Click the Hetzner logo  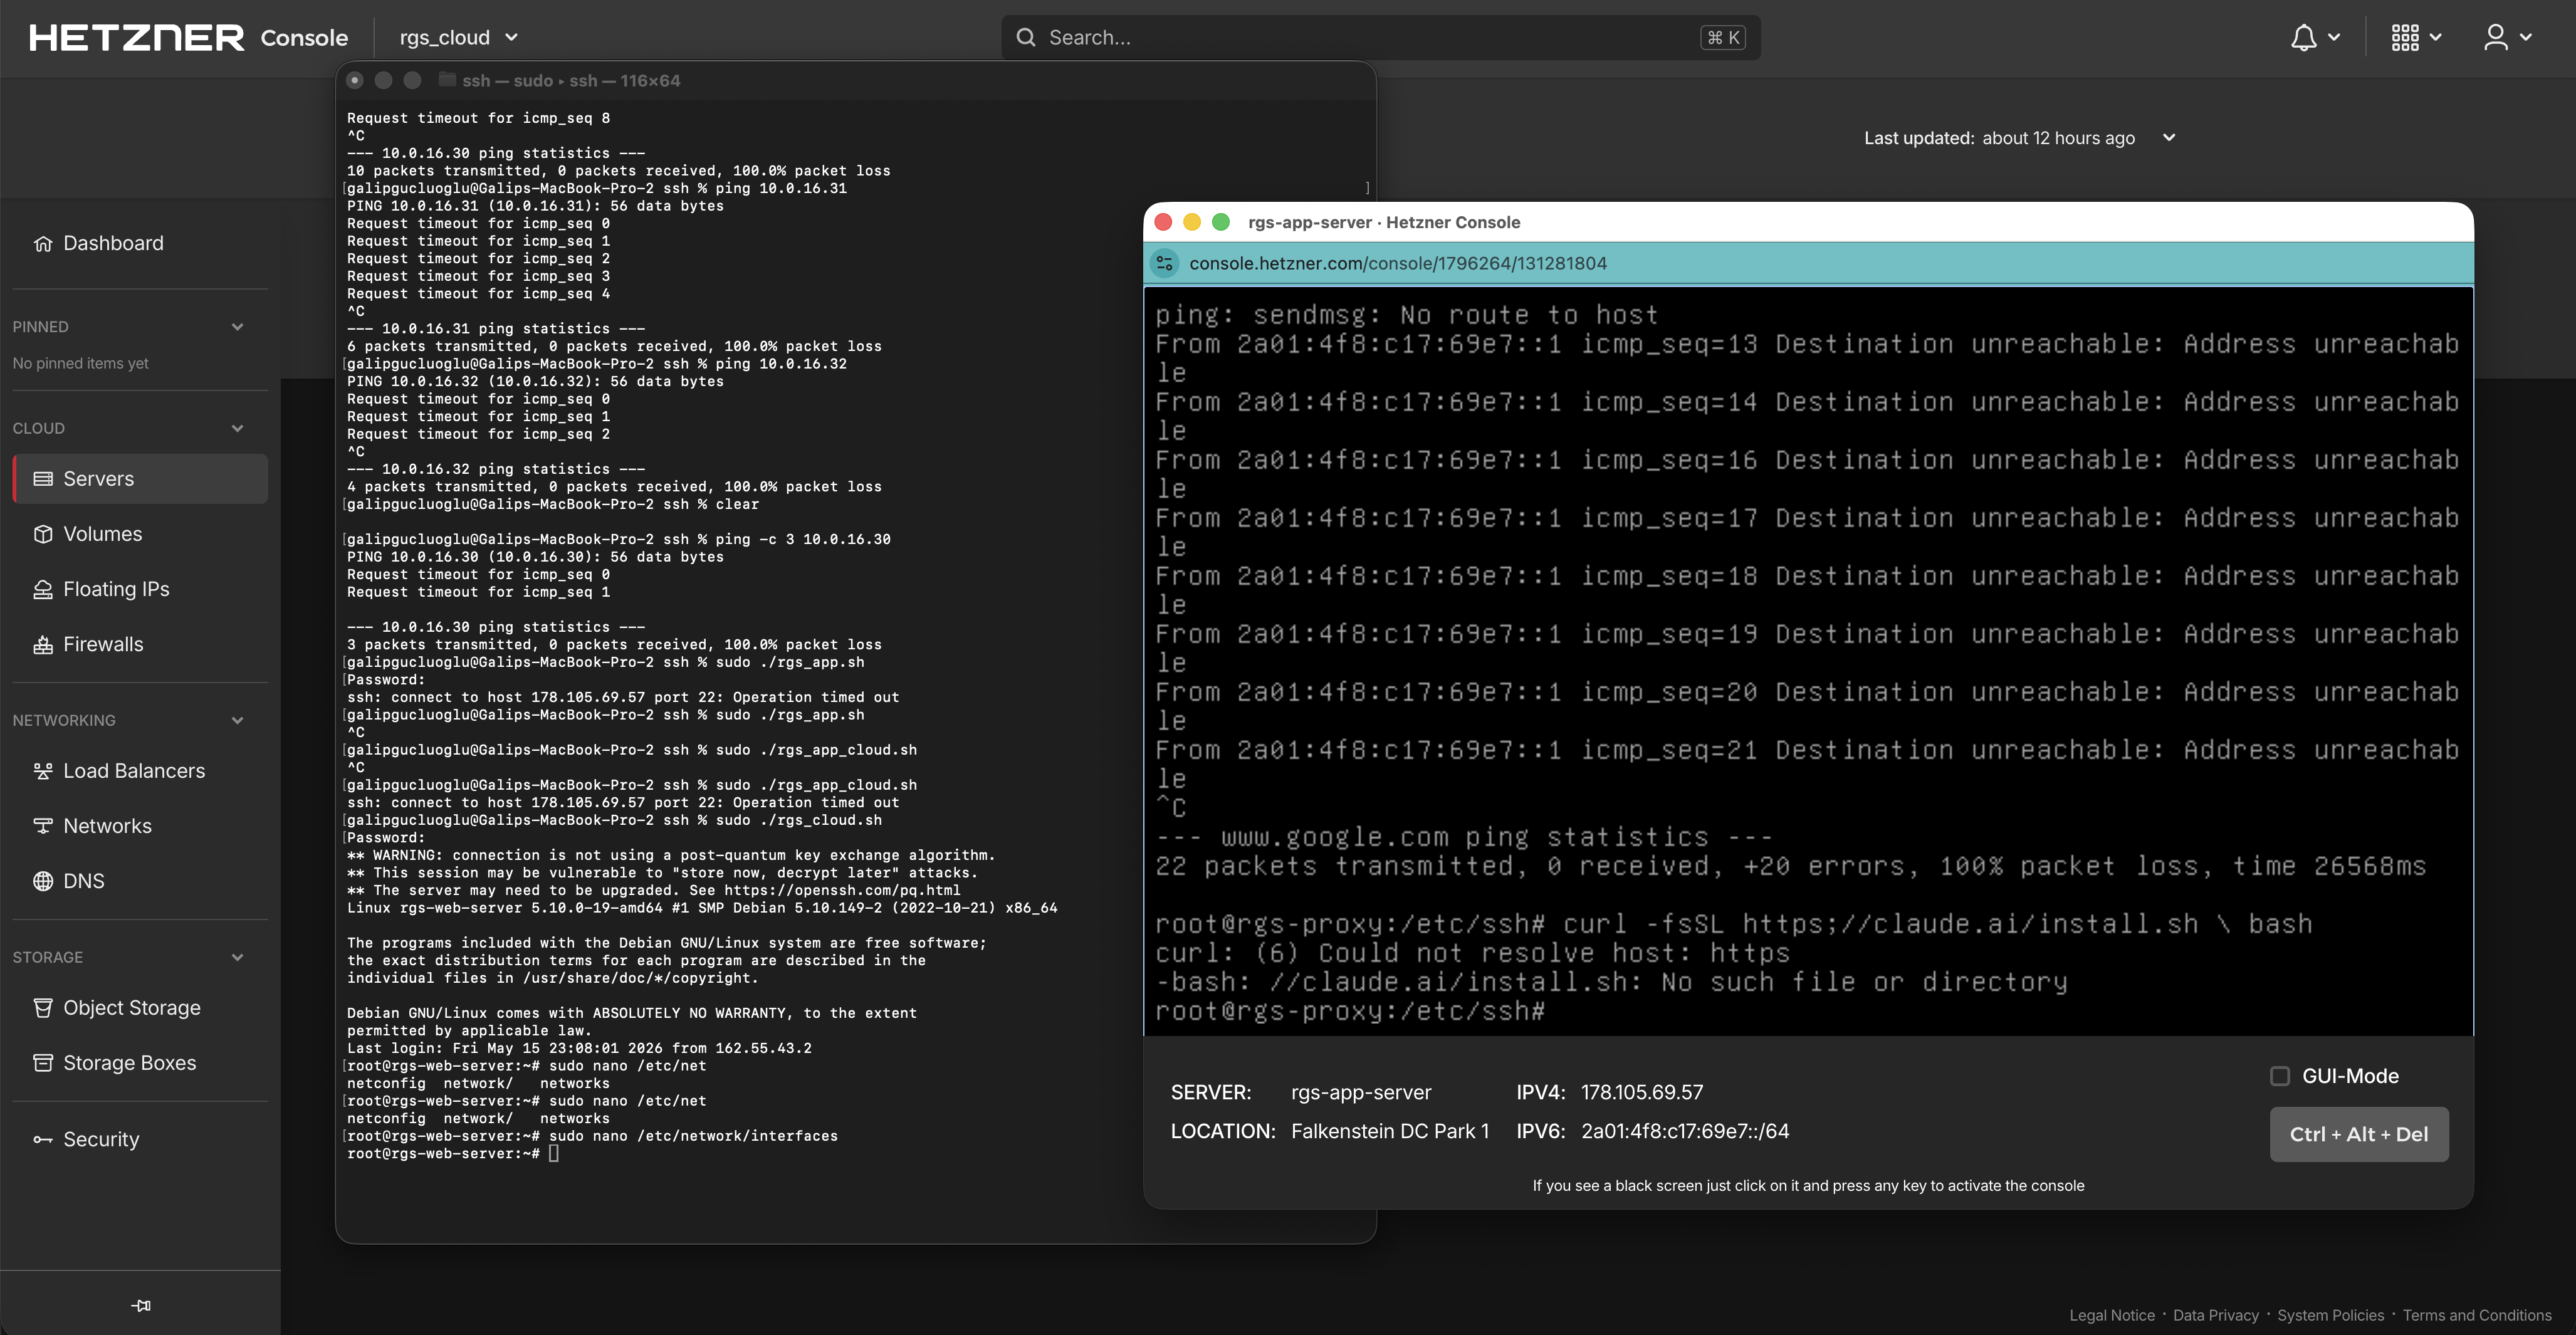[x=136, y=38]
